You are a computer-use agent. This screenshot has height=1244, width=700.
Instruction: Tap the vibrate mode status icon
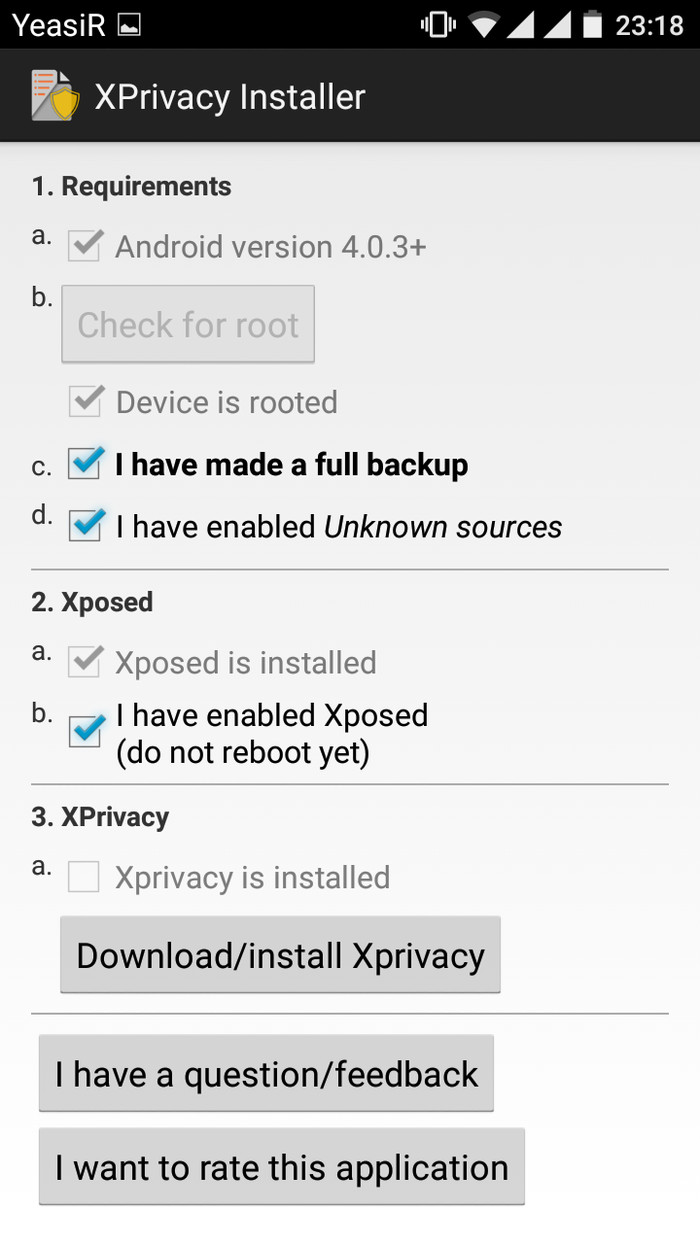tap(437, 25)
